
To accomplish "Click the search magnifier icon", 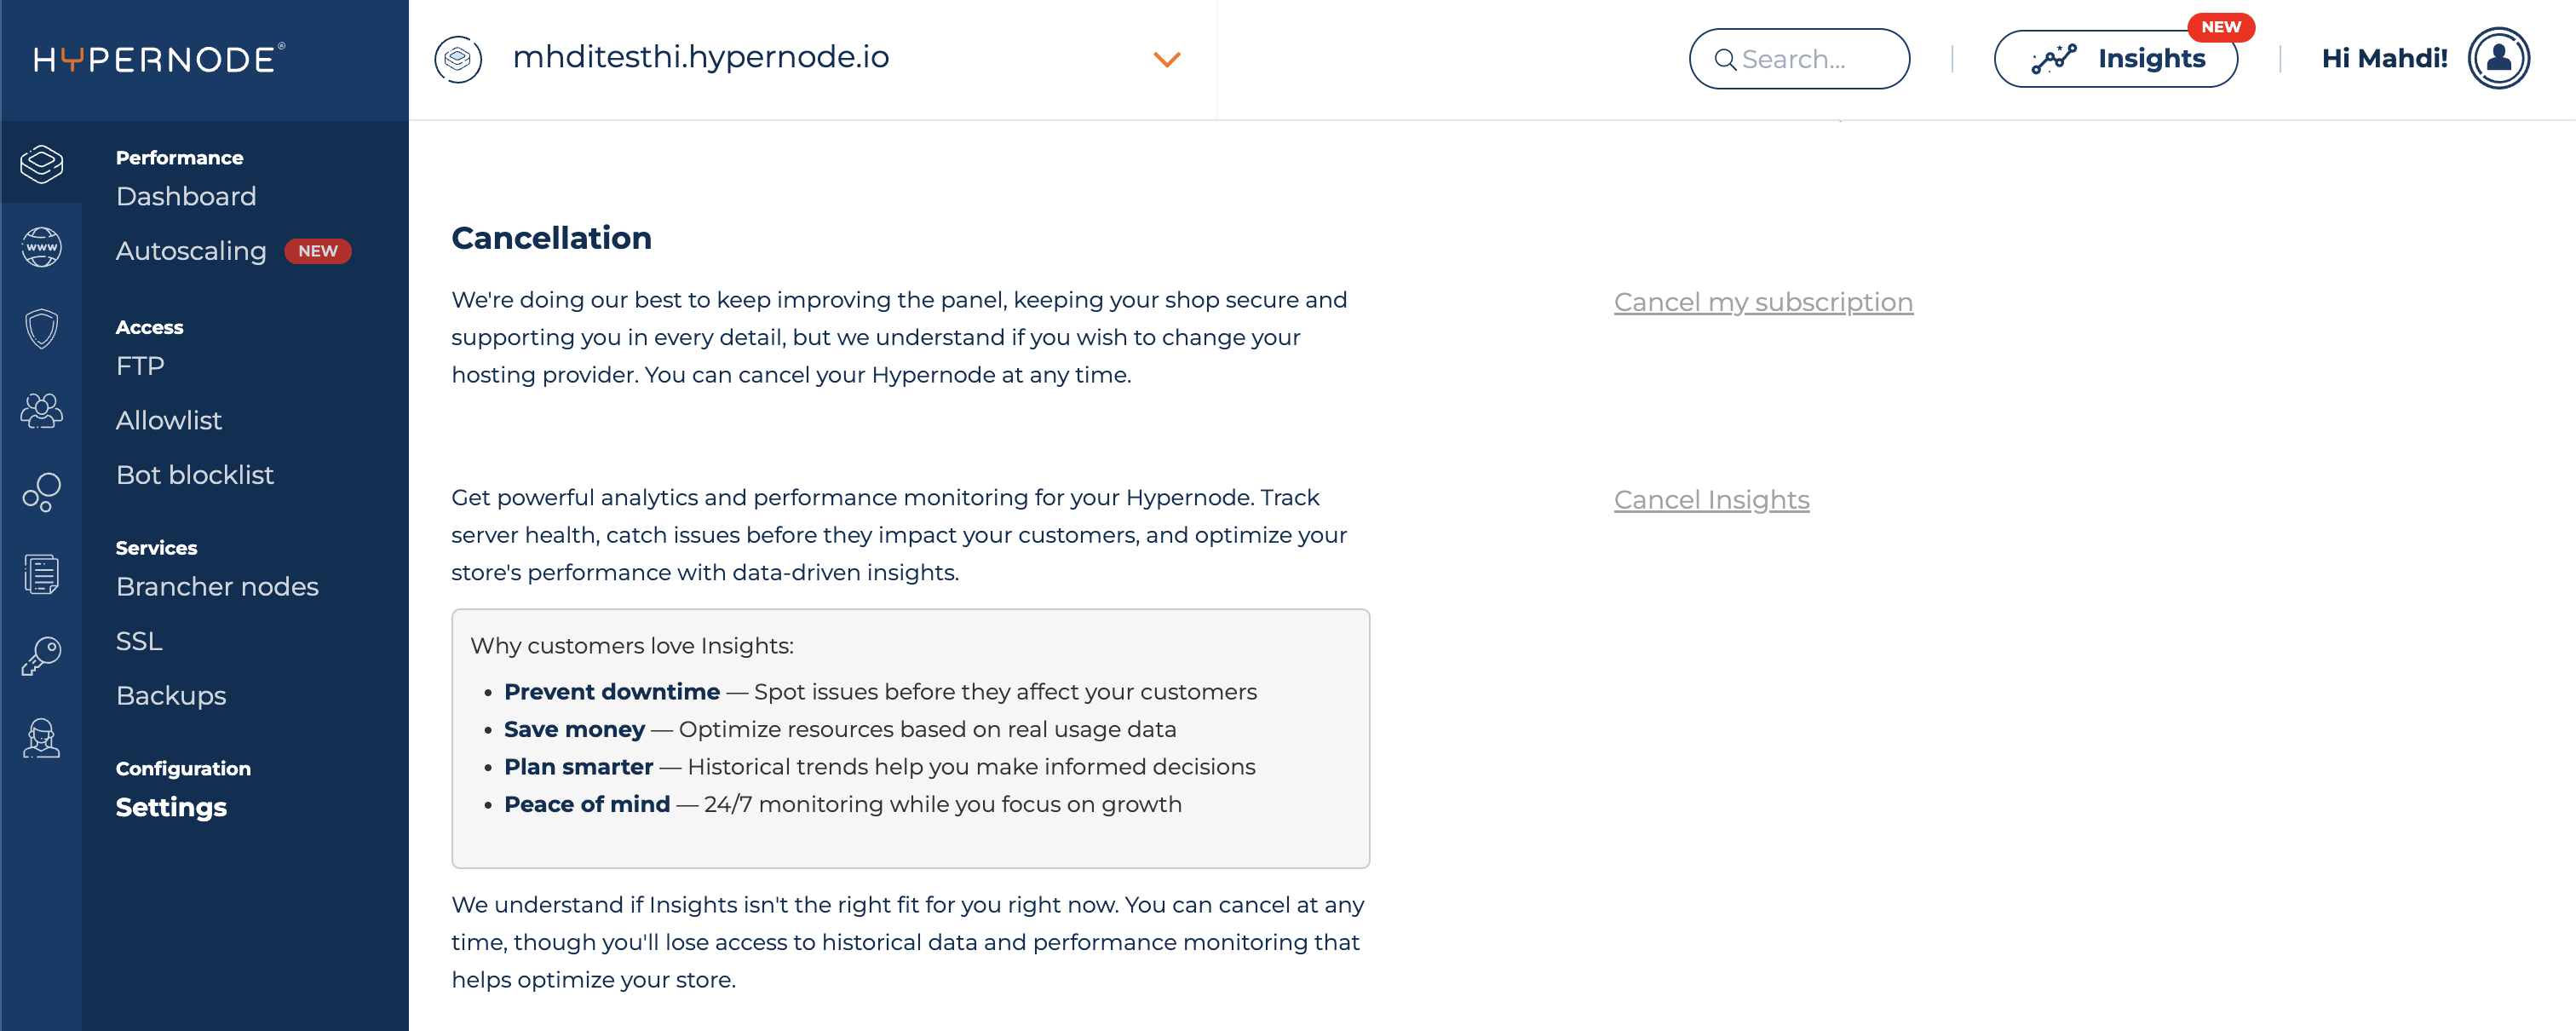I will tap(1725, 60).
